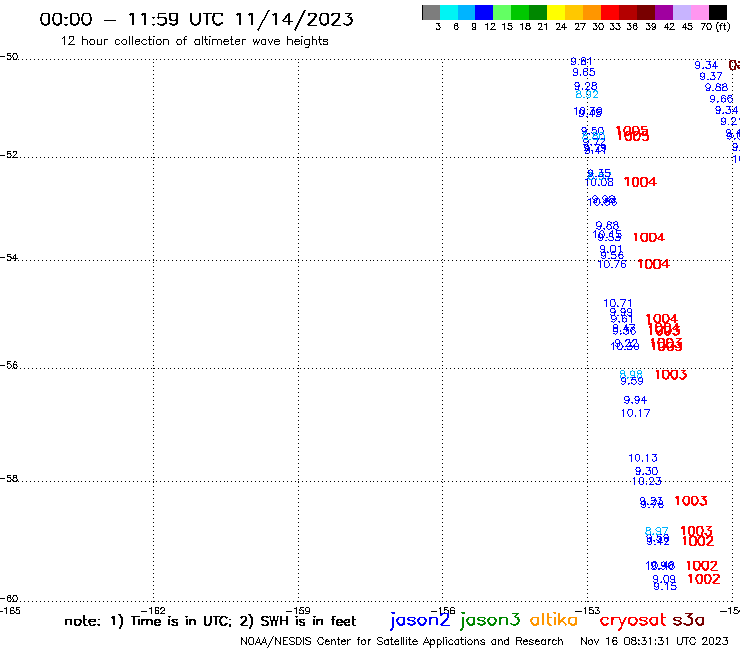Click the s3a satellite label
740x650 pixels.
tap(688, 620)
